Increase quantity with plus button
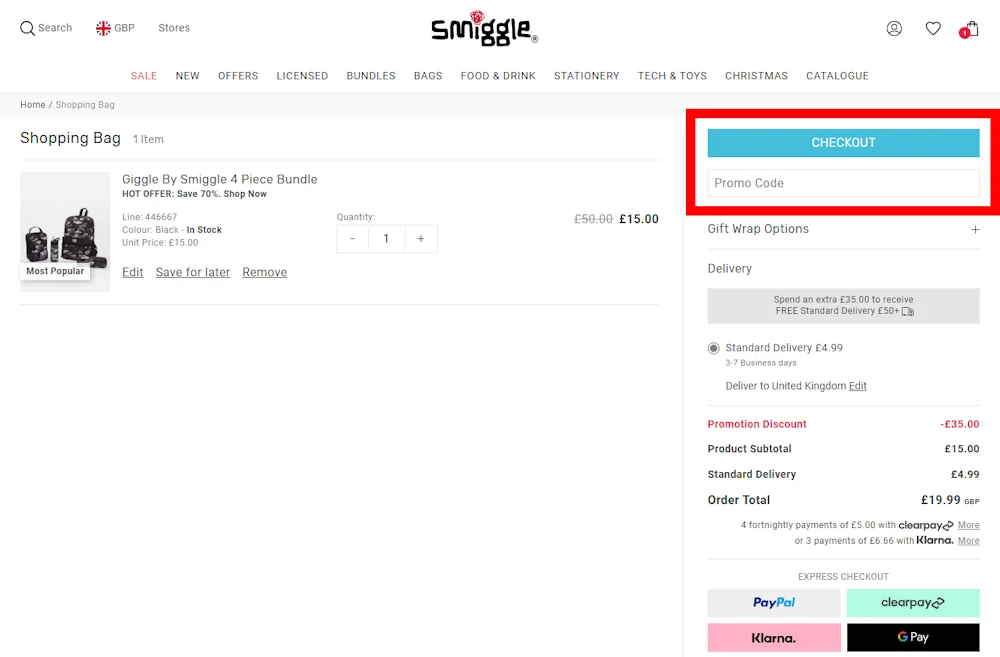1000x657 pixels. (421, 239)
